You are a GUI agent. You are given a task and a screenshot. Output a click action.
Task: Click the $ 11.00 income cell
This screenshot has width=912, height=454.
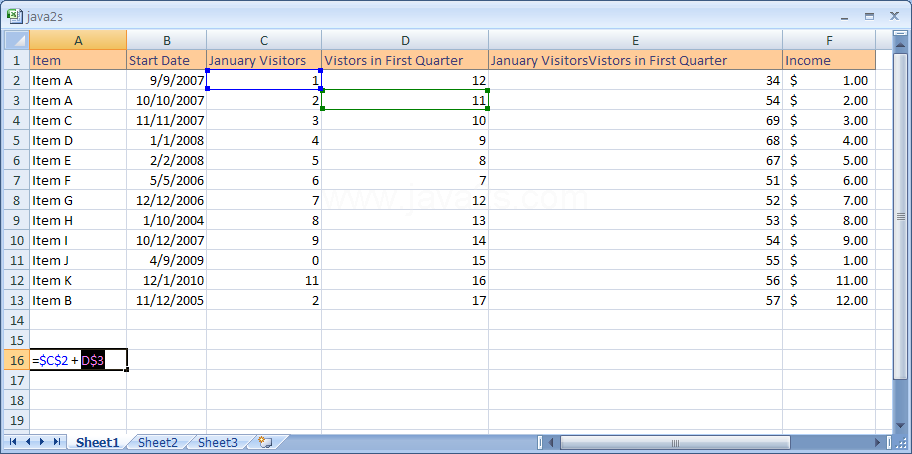pos(829,280)
